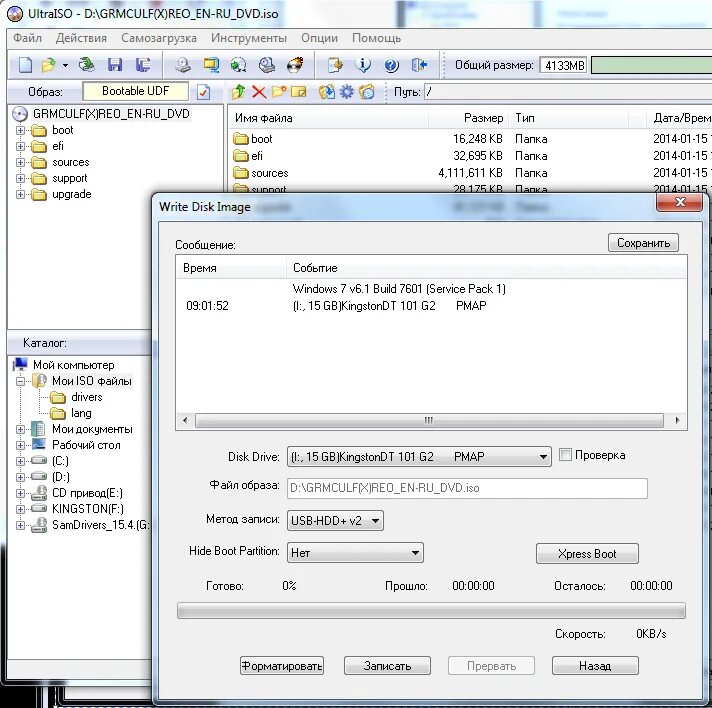The height and width of the screenshot is (708, 712).
Task: Click the Save floppy disk icon
Action: tap(114, 65)
